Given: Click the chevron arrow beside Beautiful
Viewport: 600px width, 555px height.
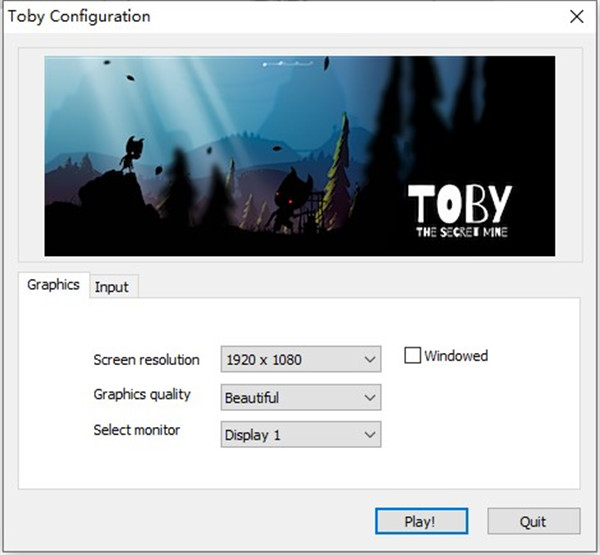Looking at the screenshot, I should click(370, 397).
